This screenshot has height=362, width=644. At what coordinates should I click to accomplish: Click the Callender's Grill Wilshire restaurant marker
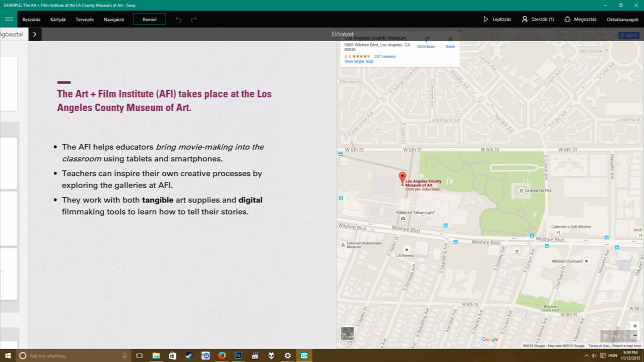558,233
